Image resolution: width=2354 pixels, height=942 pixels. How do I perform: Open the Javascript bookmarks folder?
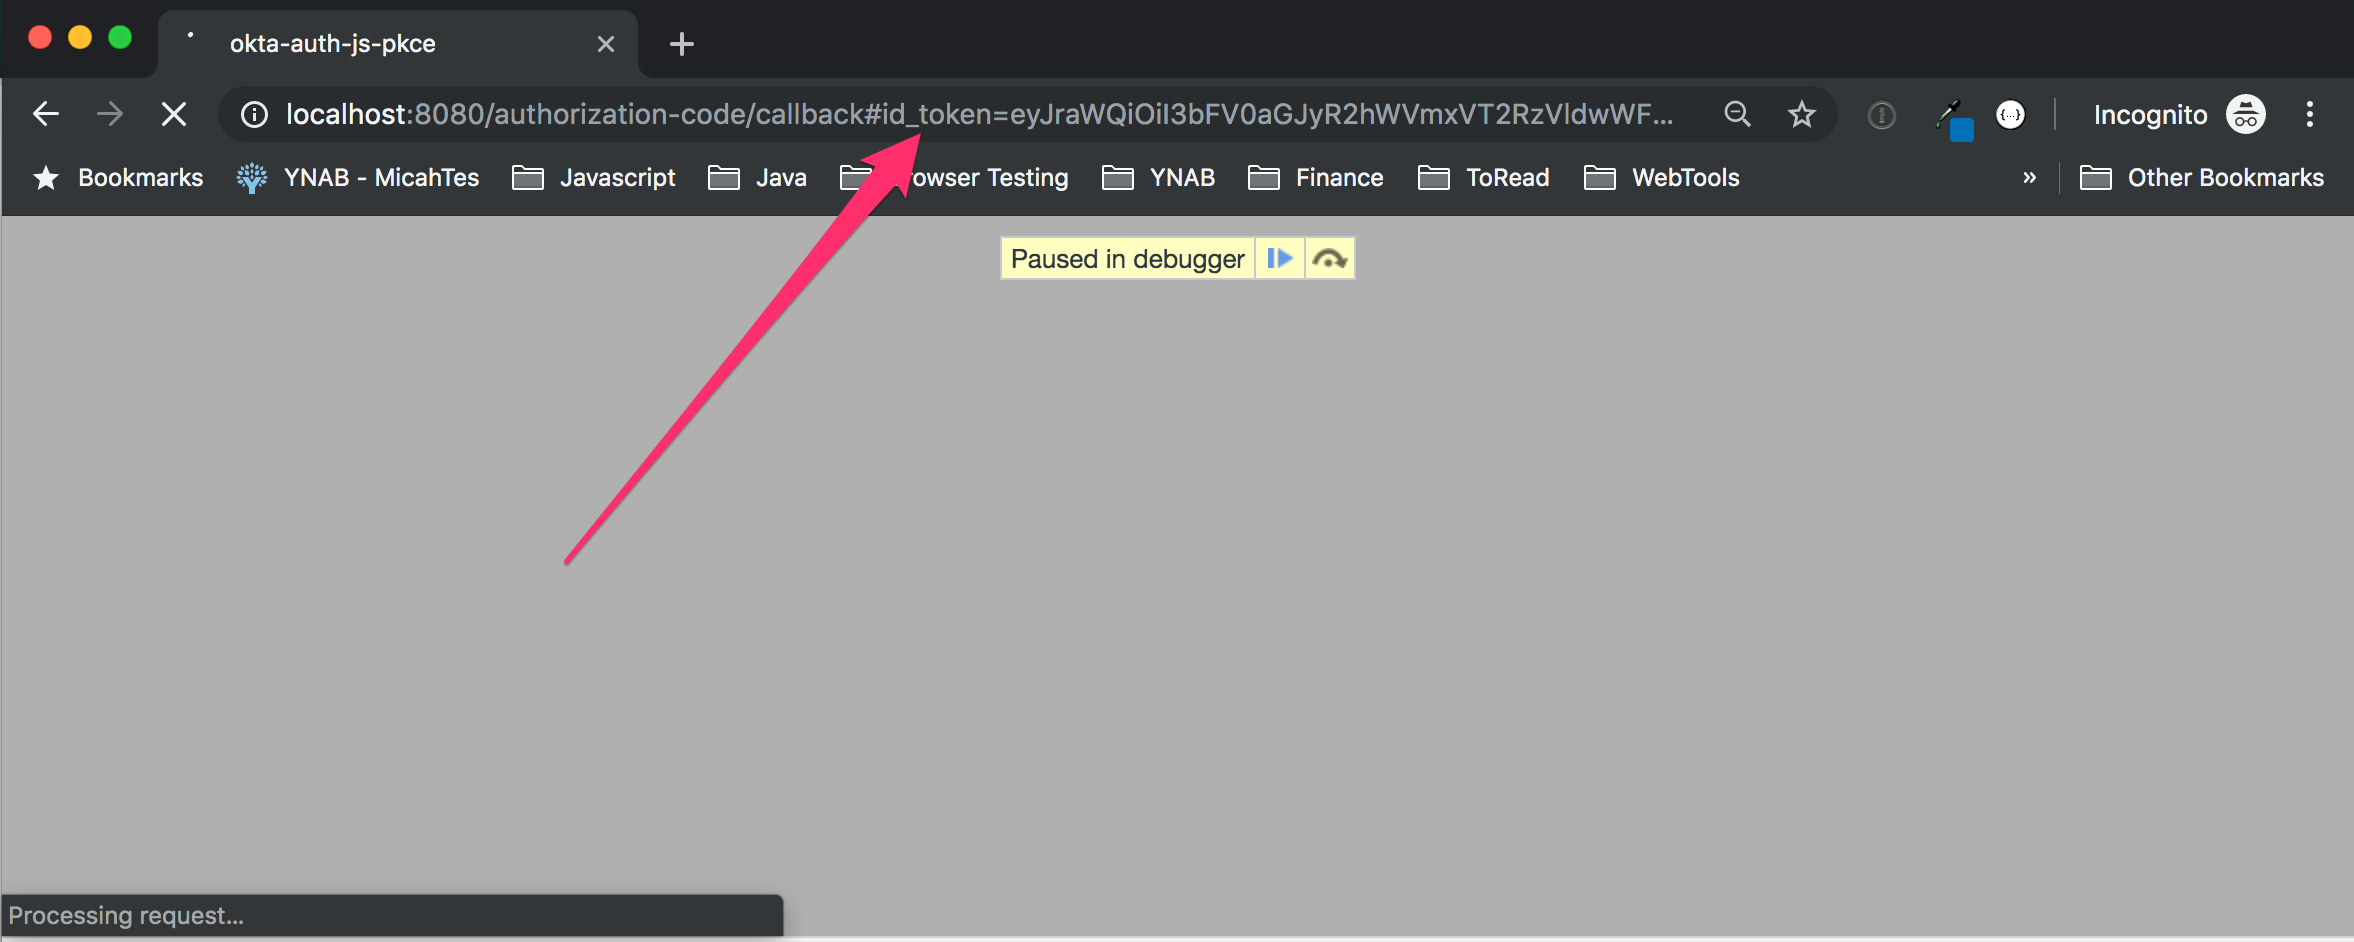(594, 178)
